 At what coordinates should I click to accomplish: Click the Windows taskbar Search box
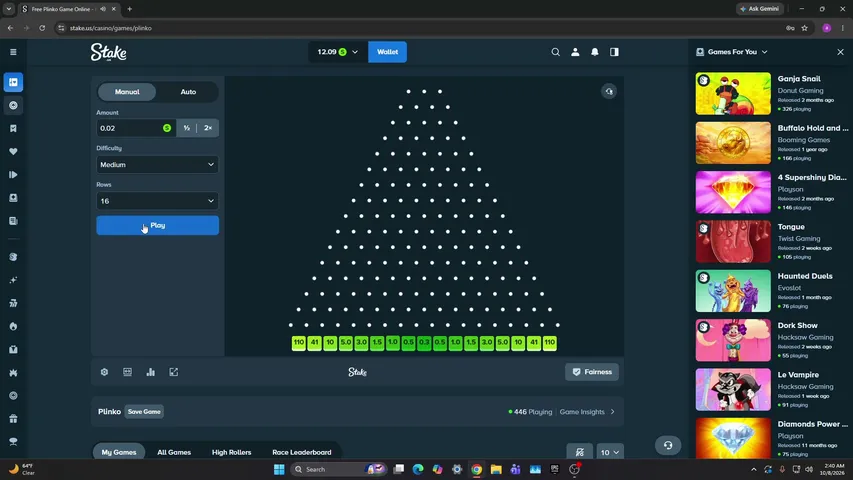pos(338,469)
